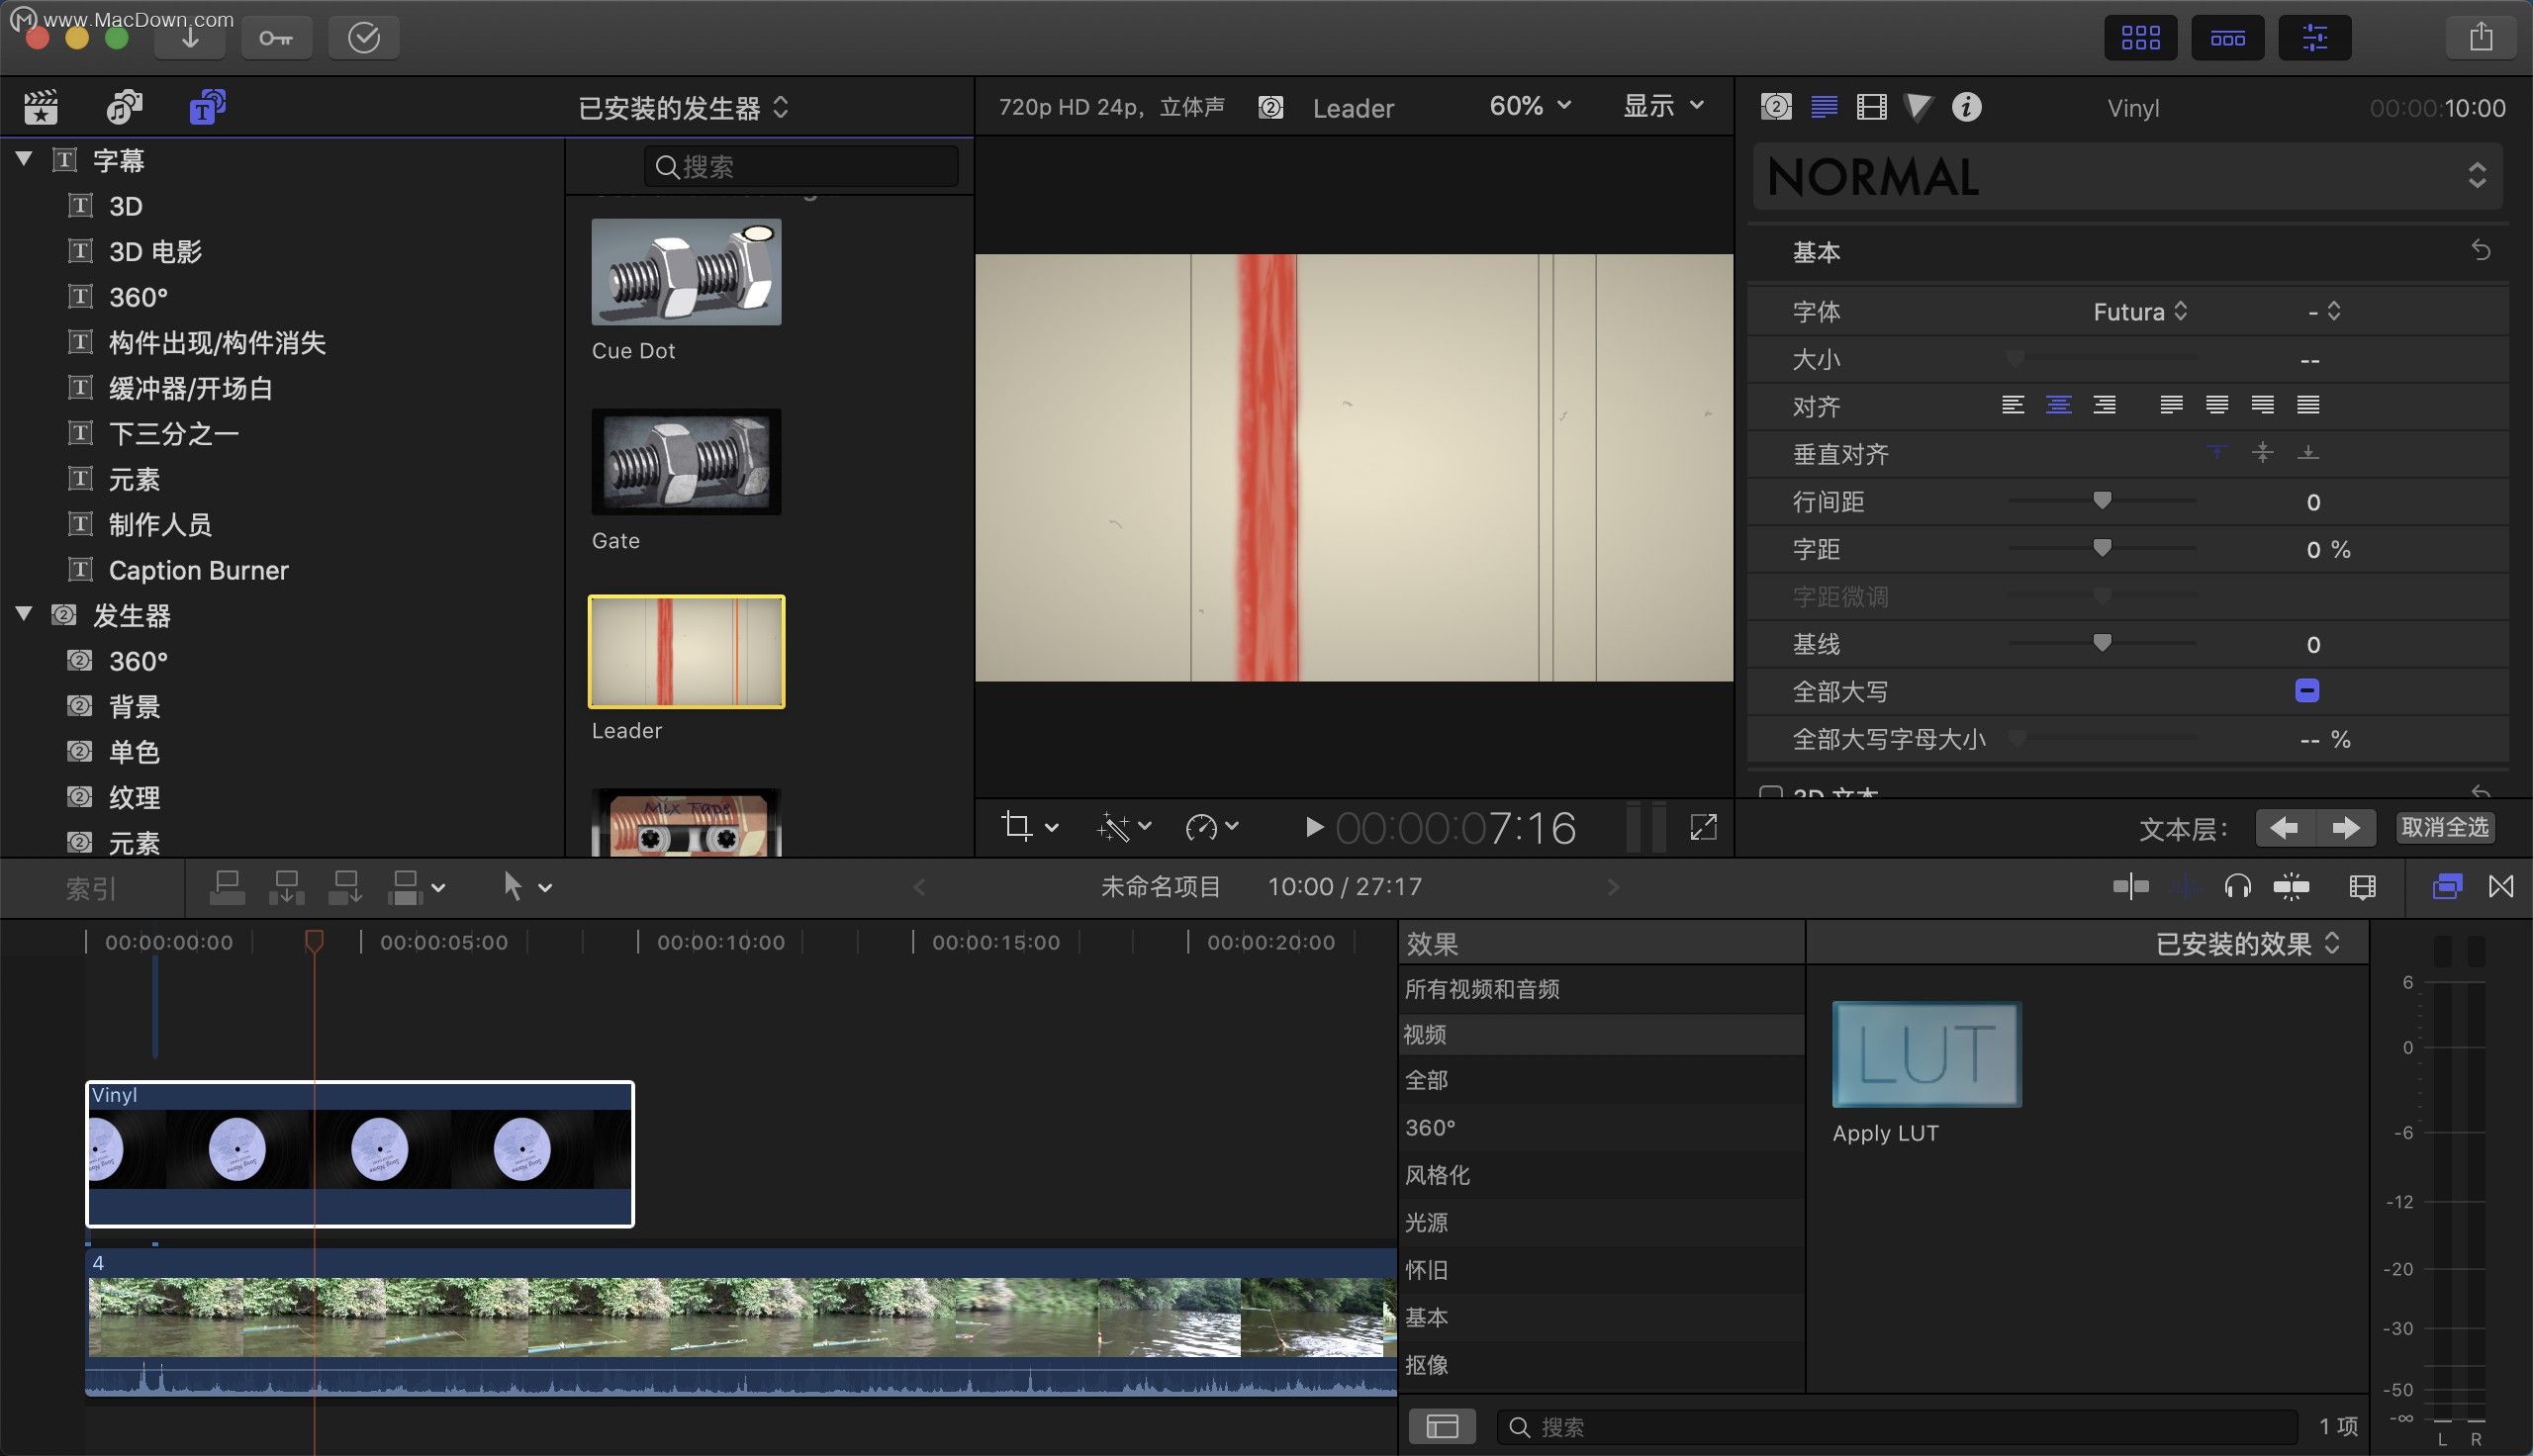
Task: Toggle the Effects browser icon
Action: [2446, 887]
